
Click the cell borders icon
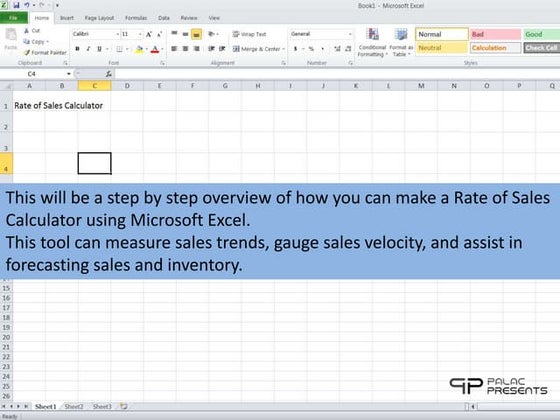tap(119, 49)
